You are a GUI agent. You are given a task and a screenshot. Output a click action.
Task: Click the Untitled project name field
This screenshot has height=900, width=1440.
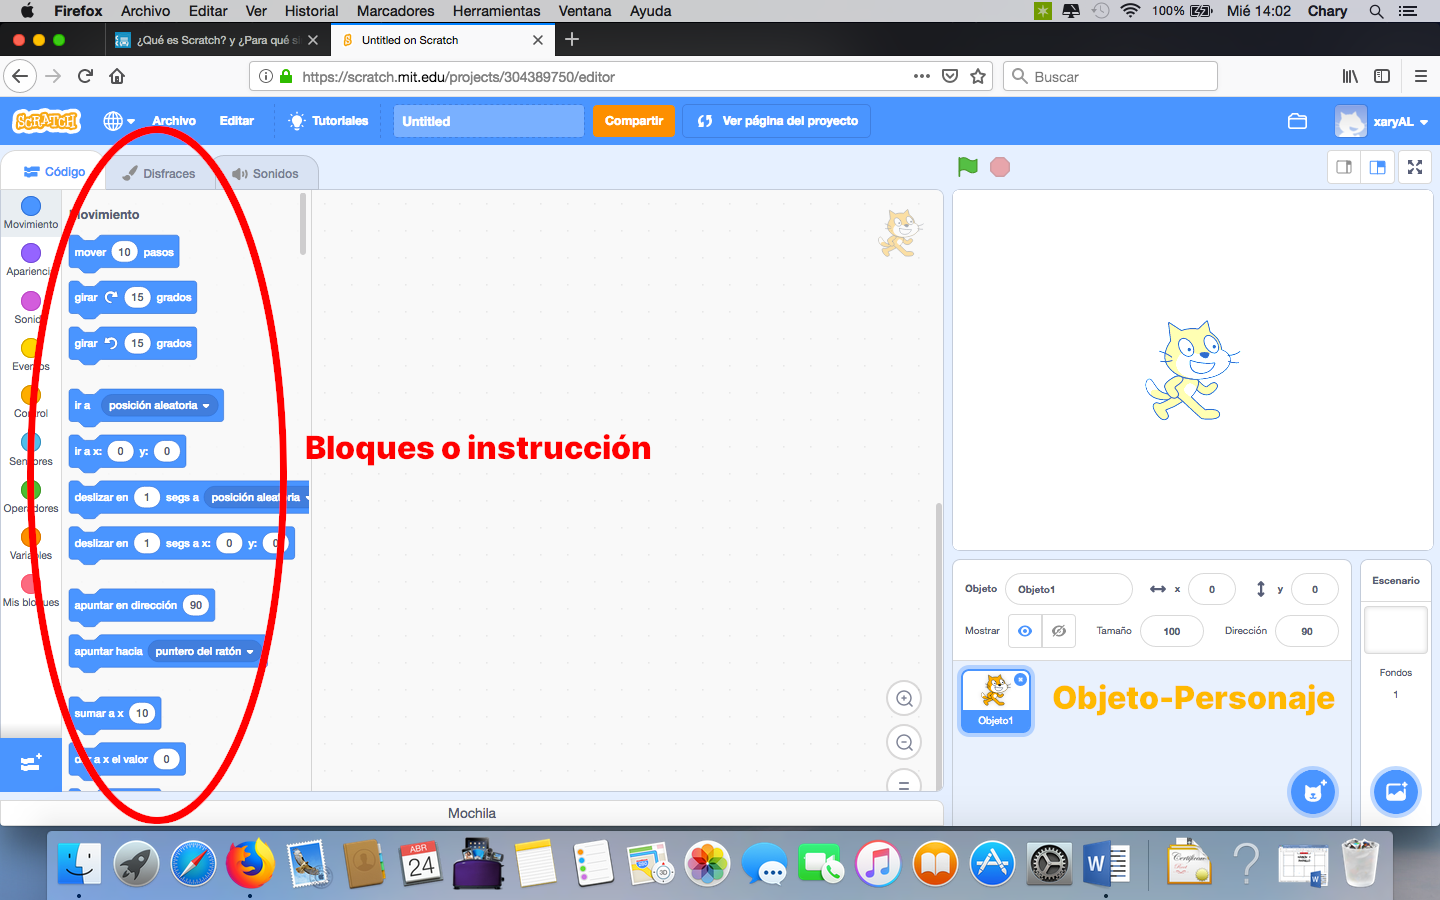click(488, 121)
